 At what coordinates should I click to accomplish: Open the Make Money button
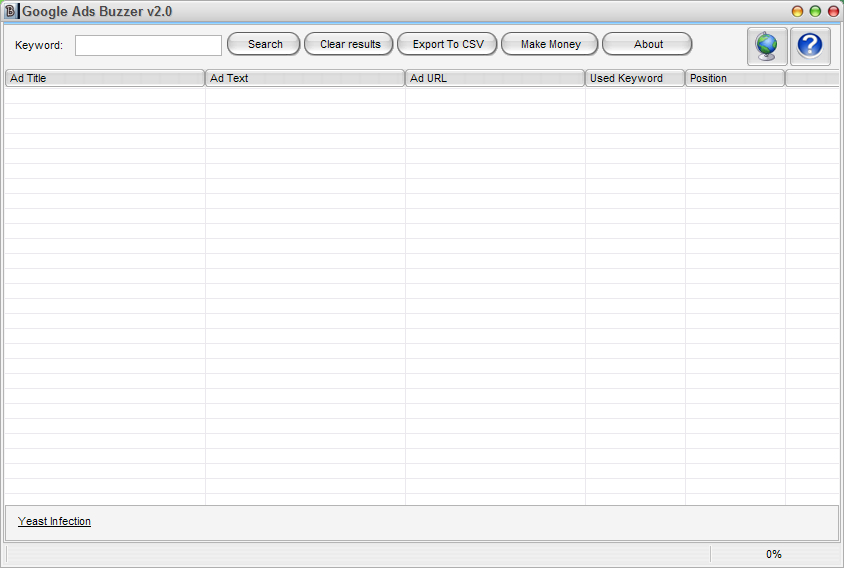pos(550,44)
